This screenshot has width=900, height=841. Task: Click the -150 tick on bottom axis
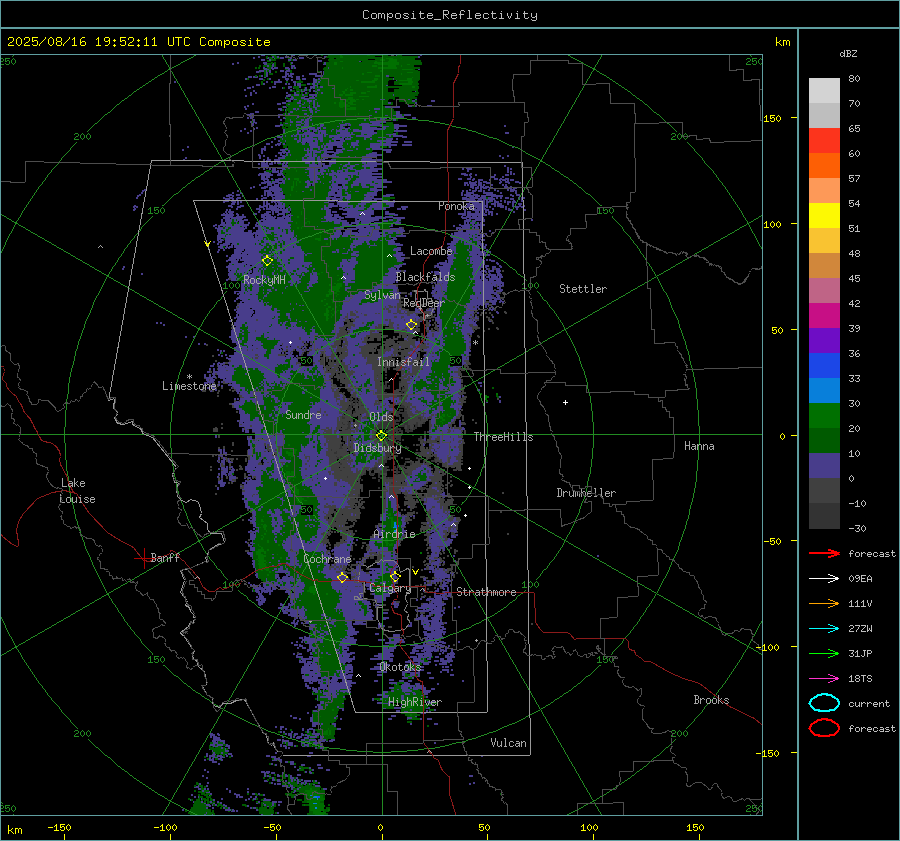(x=59, y=828)
